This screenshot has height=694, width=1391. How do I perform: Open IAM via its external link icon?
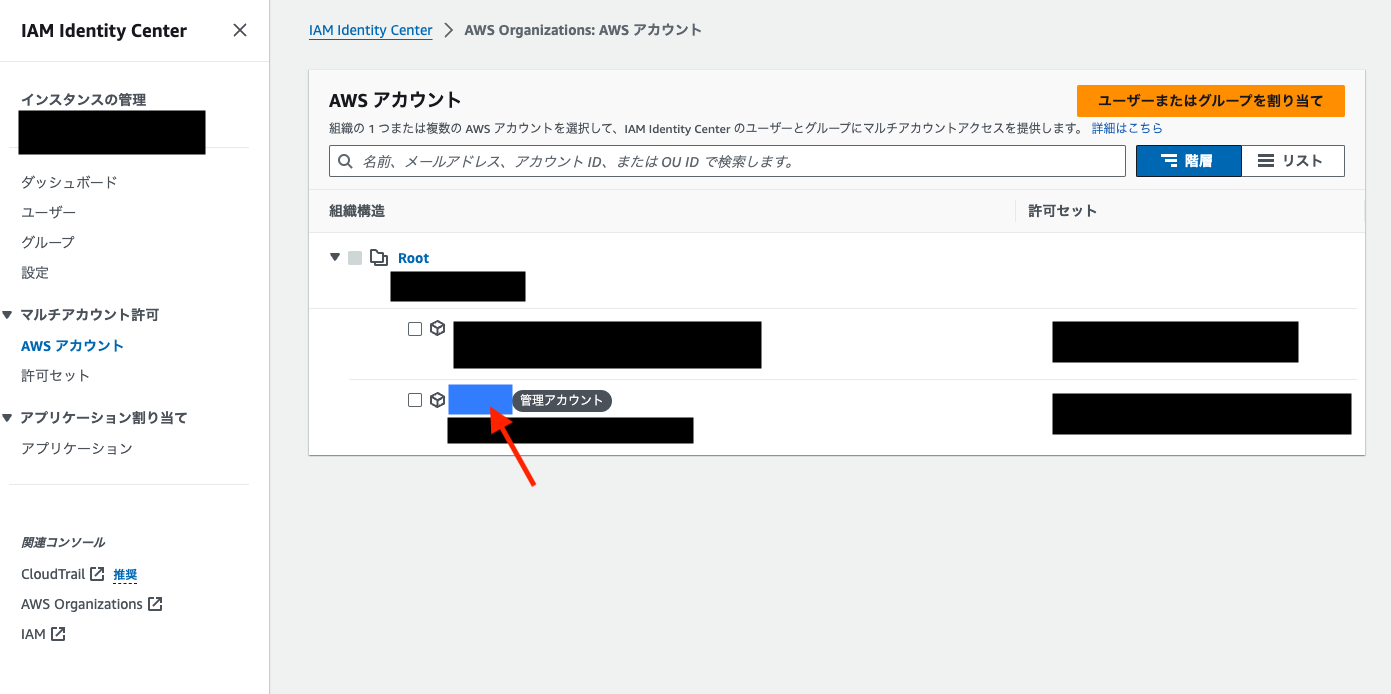tap(57, 633)
